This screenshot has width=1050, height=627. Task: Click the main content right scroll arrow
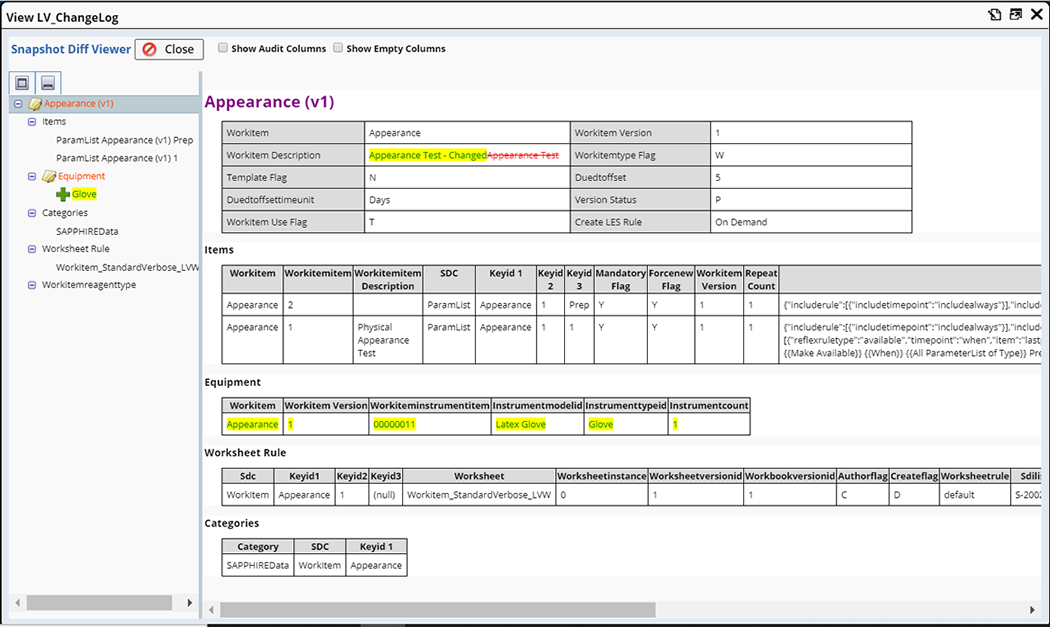click(x=1032, y=610)
